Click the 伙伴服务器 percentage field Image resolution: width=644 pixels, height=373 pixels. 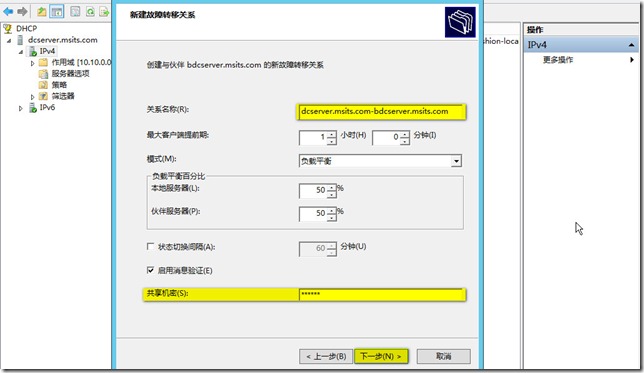click(x=313, y=214)
